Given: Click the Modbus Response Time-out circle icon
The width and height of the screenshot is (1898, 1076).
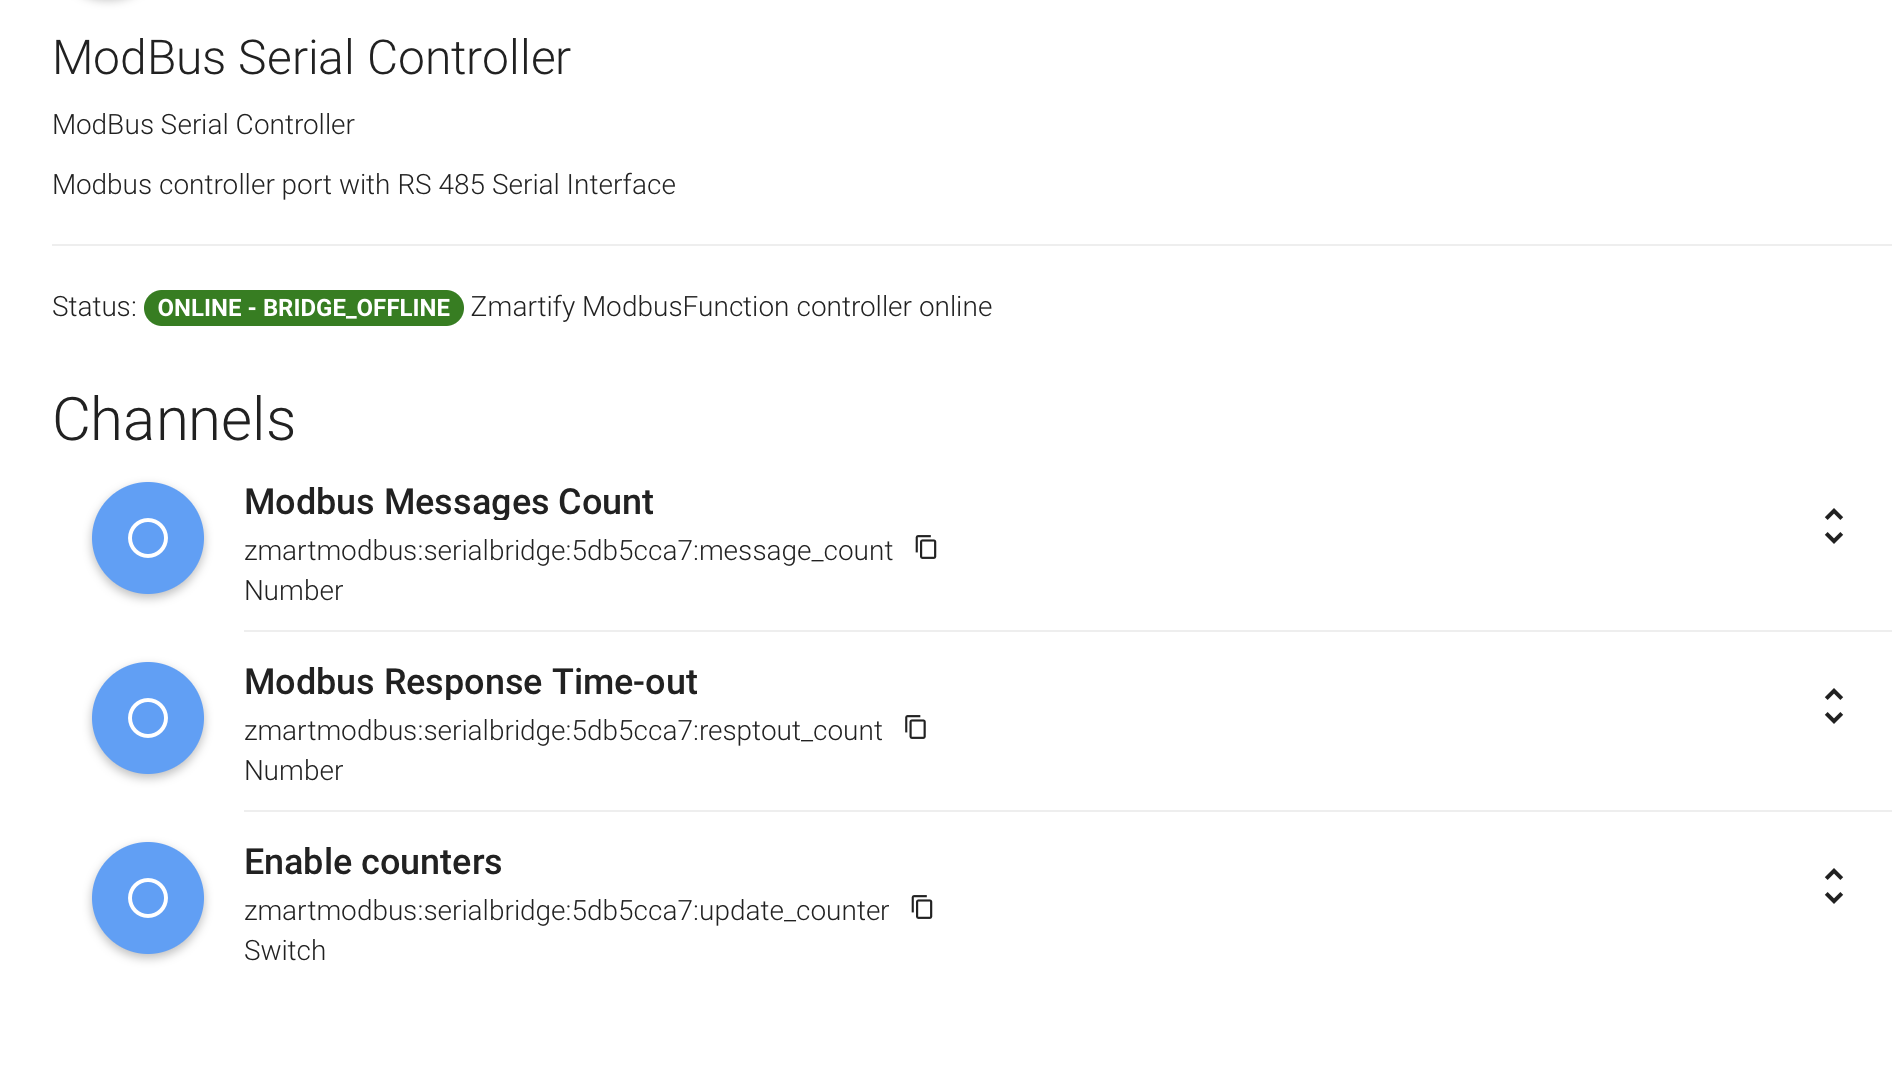Looking at the screenshot, I should pyautogui.click(x=148, y=718).
